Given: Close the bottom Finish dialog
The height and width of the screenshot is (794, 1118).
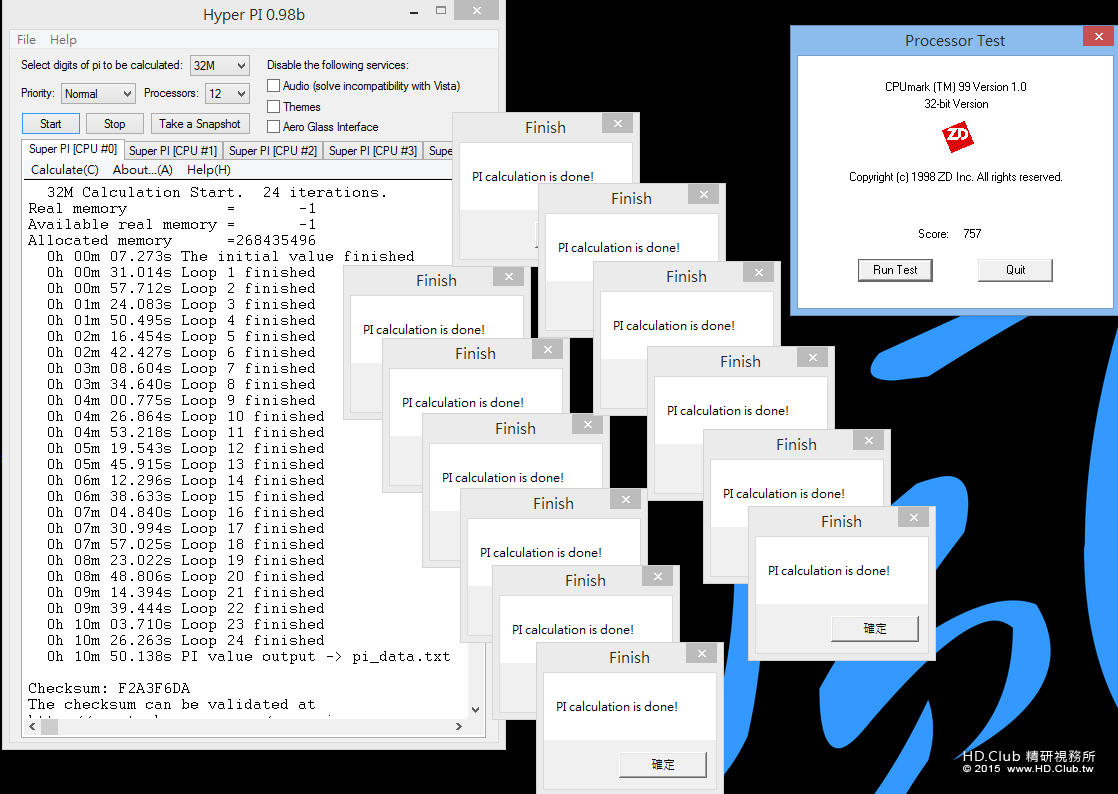Looking at the screenshot, I should click(x=702, y=654).
